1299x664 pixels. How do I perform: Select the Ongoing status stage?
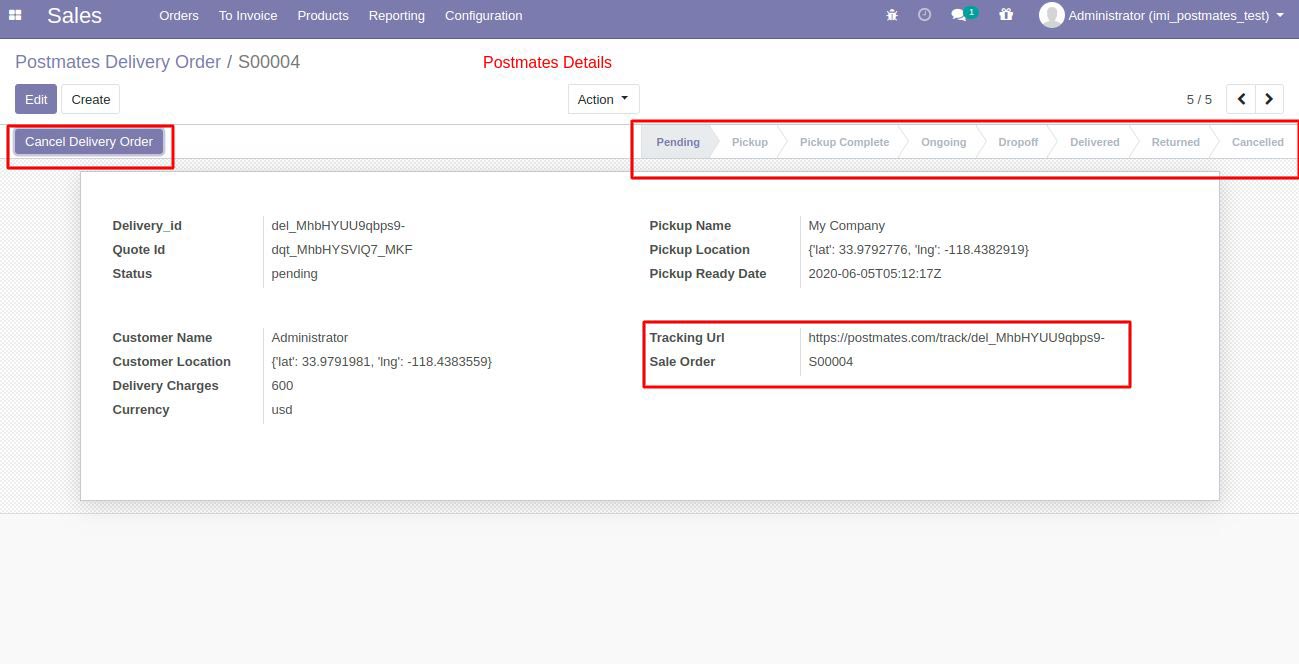[944, 142]
